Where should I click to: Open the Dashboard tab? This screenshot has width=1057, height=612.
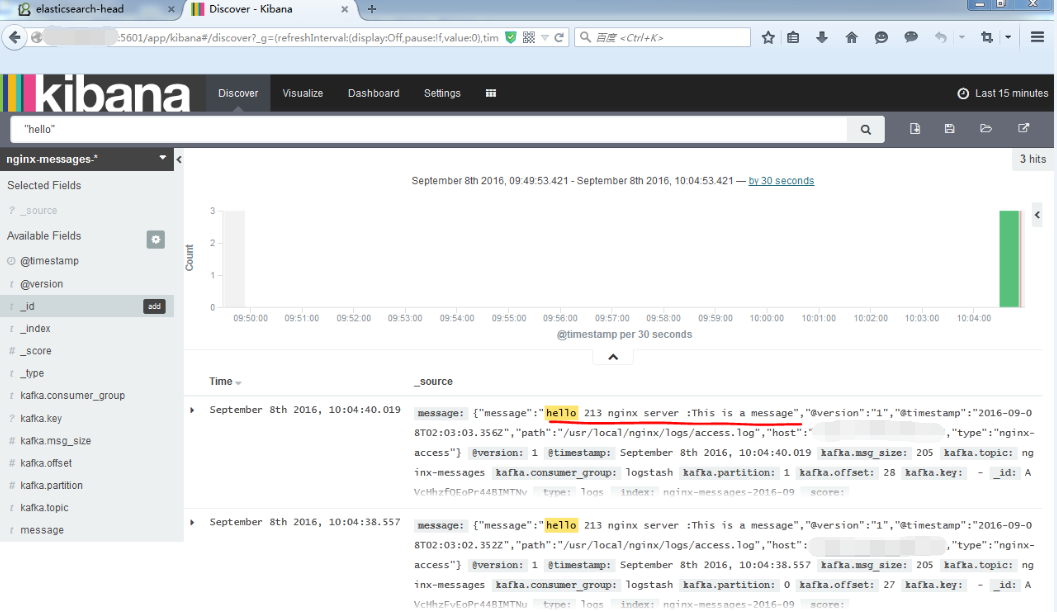373,93
